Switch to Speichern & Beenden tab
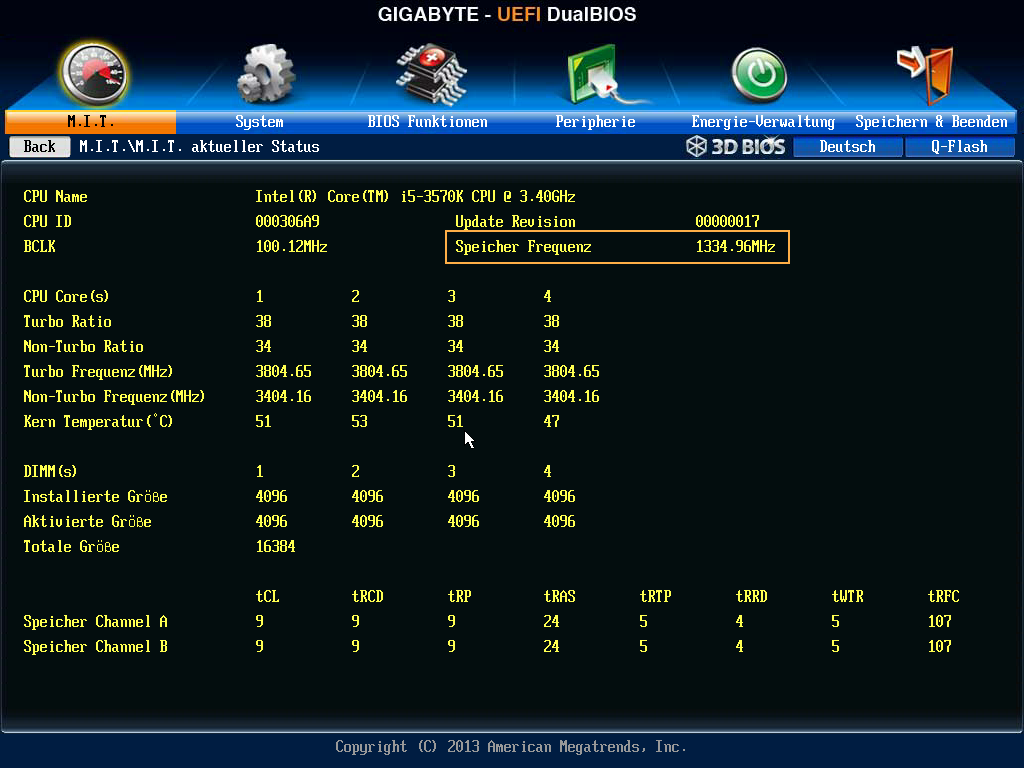Screen dimensions: 1024x768 coord(931,121)
